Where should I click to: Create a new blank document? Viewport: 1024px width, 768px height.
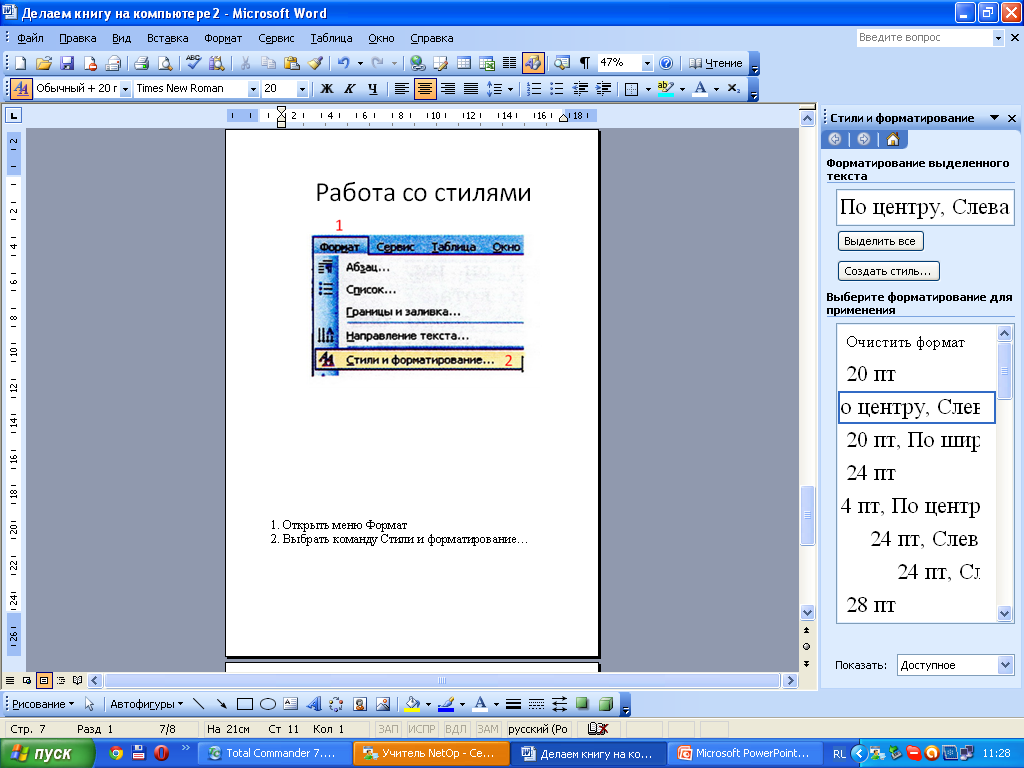tap(20, 63)
